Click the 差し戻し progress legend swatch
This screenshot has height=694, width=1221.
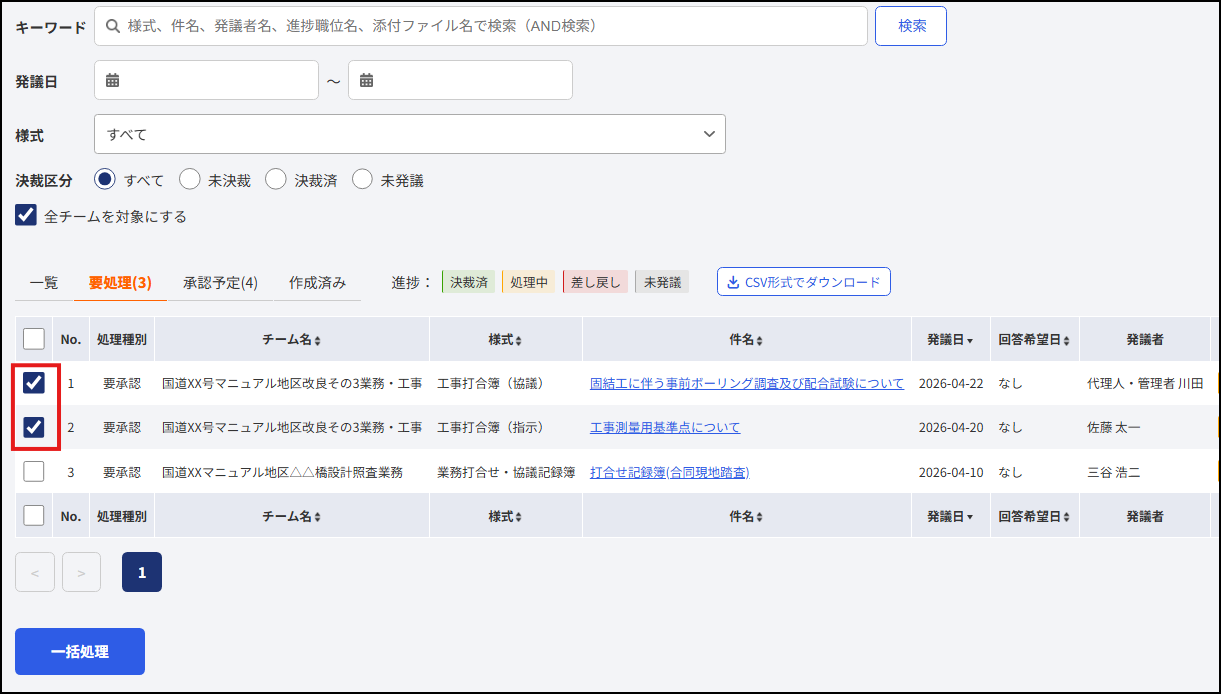595,282
